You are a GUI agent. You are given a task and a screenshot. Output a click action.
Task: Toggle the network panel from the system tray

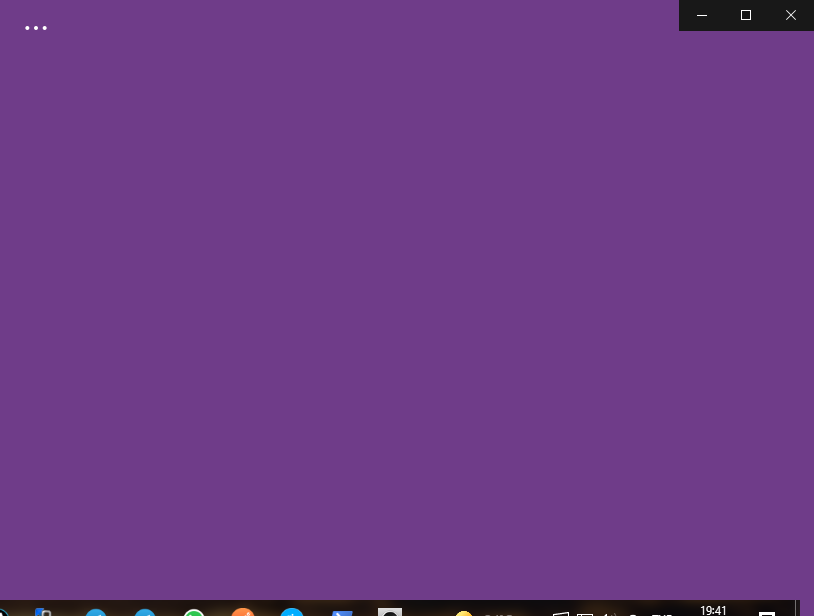[x=586, y=612]
